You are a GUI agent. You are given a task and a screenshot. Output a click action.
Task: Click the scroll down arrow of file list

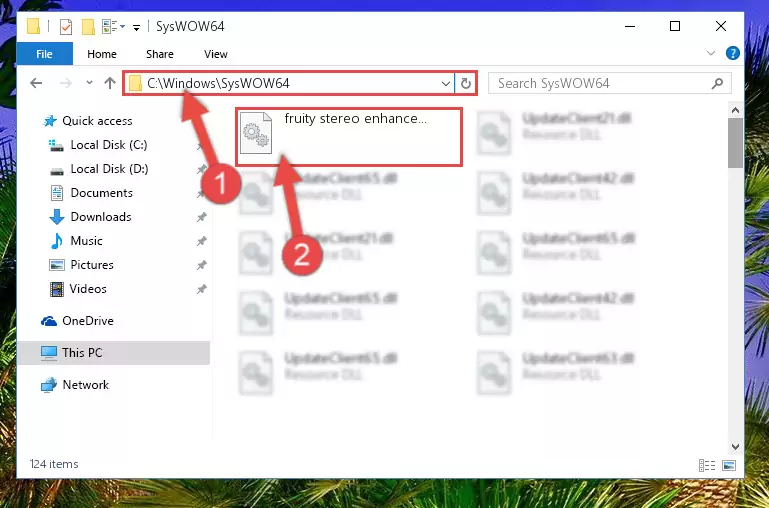735,447
